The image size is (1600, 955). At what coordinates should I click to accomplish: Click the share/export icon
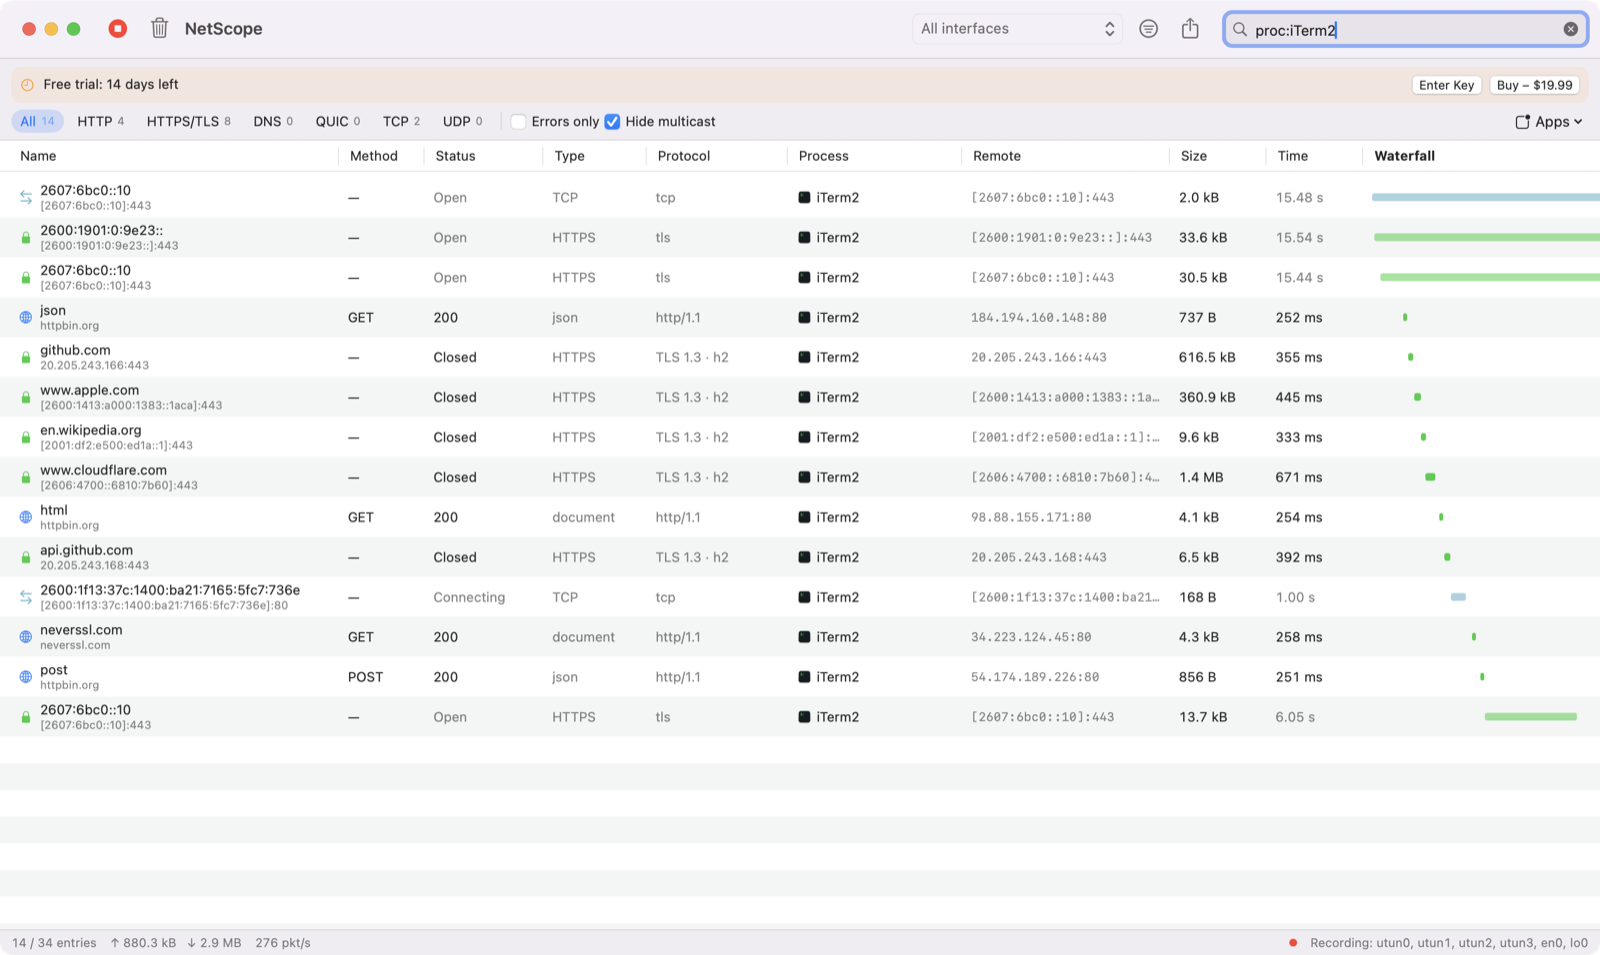pyautogui.click(x=1190, y=29)
